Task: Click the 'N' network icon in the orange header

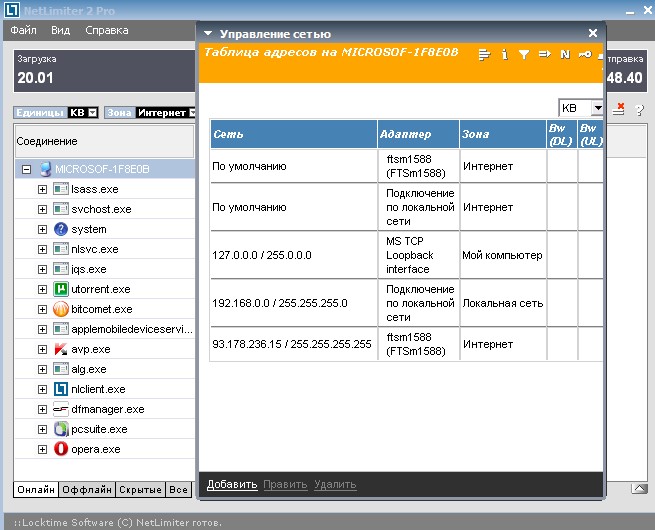Action: 565,54
